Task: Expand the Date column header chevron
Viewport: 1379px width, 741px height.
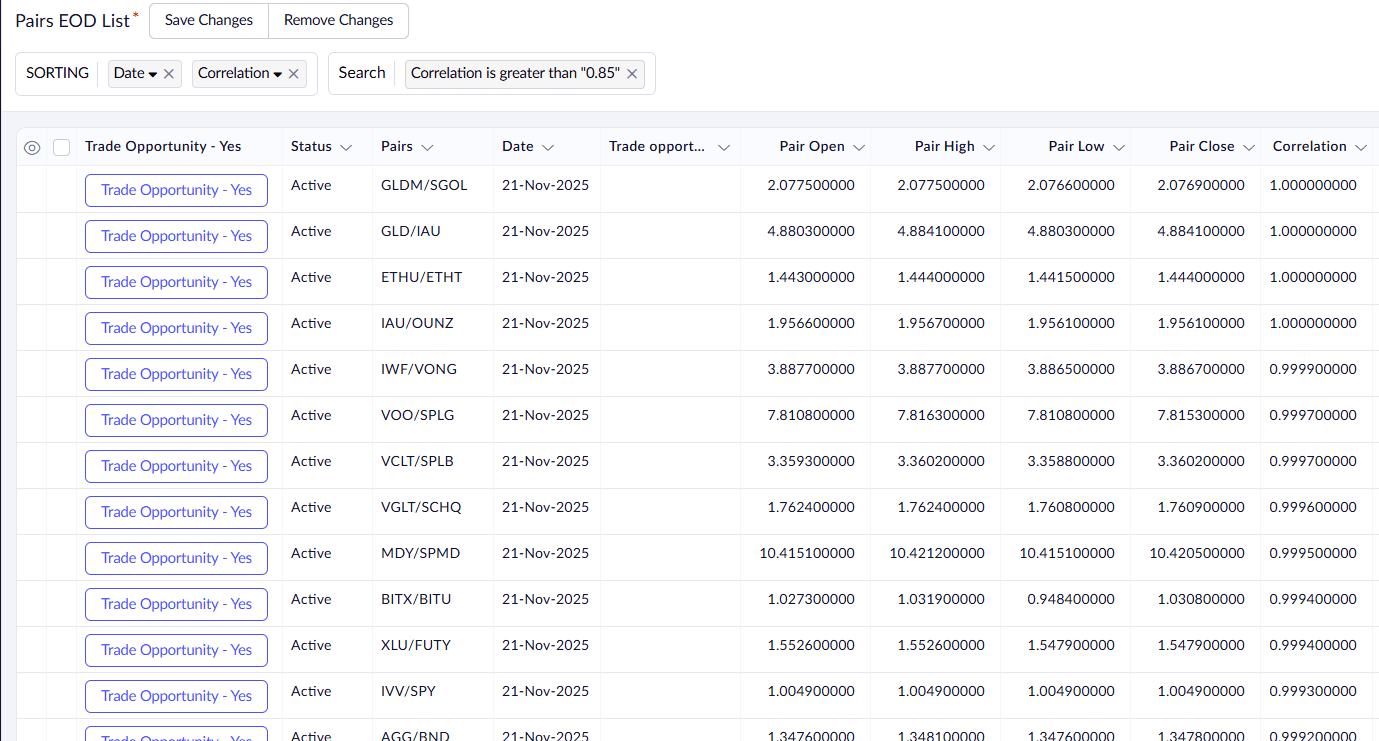Action: 548,147
